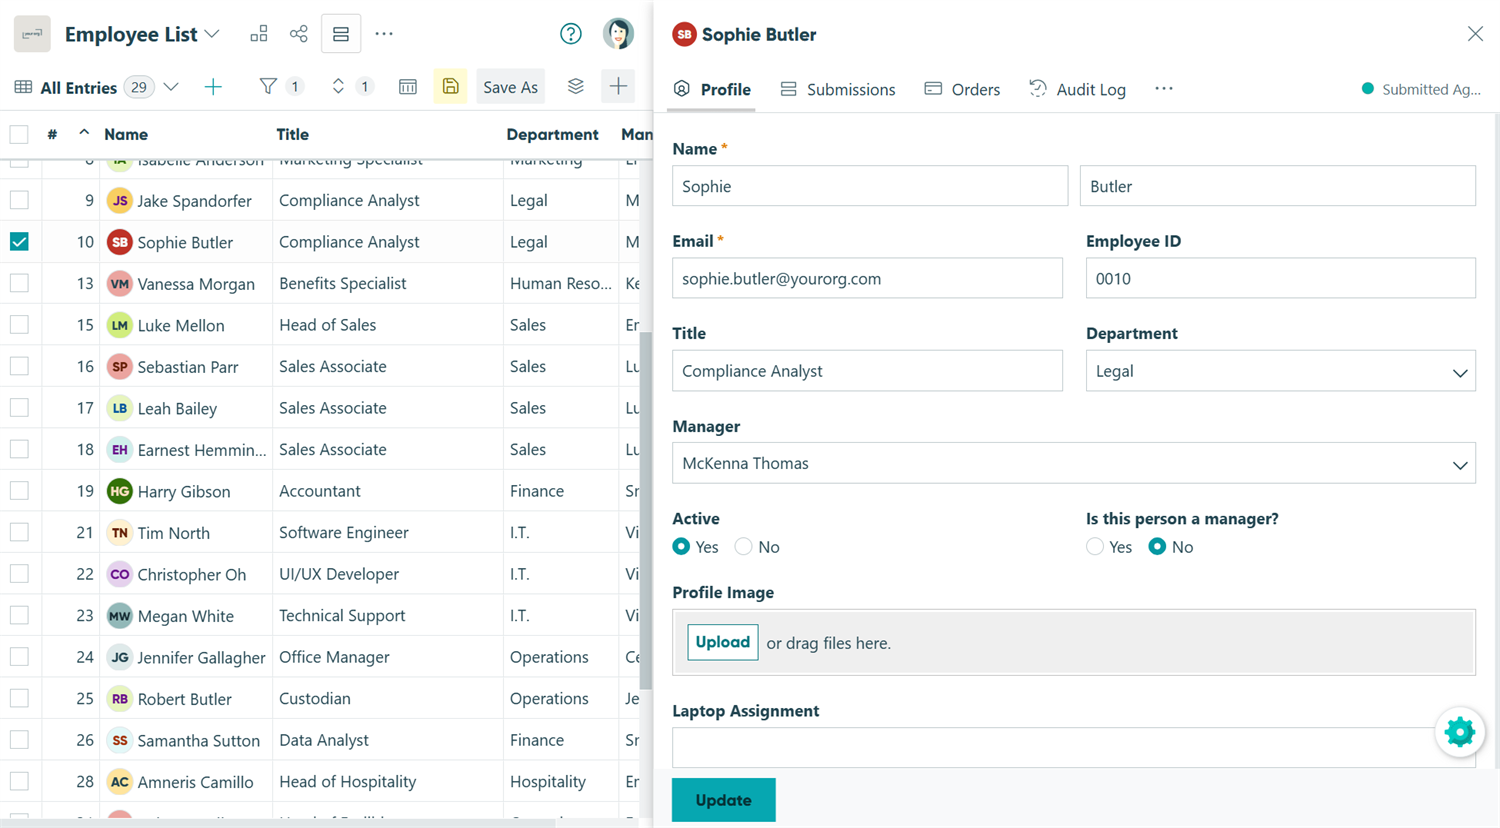Click the sort arrows icon

click(338, 87)
